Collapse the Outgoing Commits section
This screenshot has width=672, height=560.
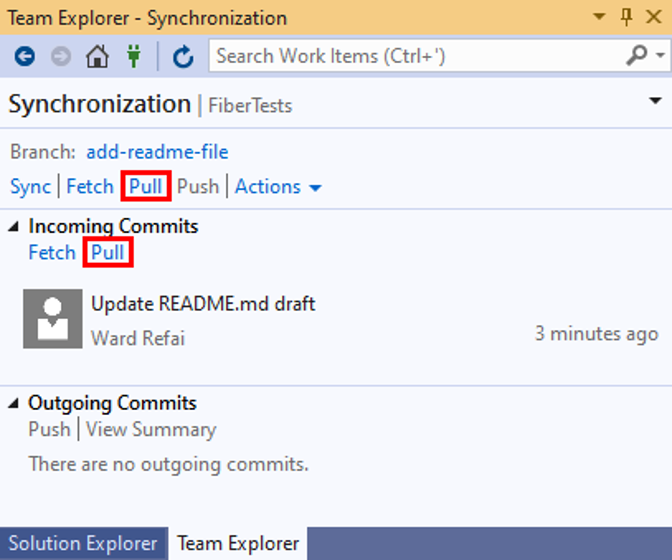14,404
